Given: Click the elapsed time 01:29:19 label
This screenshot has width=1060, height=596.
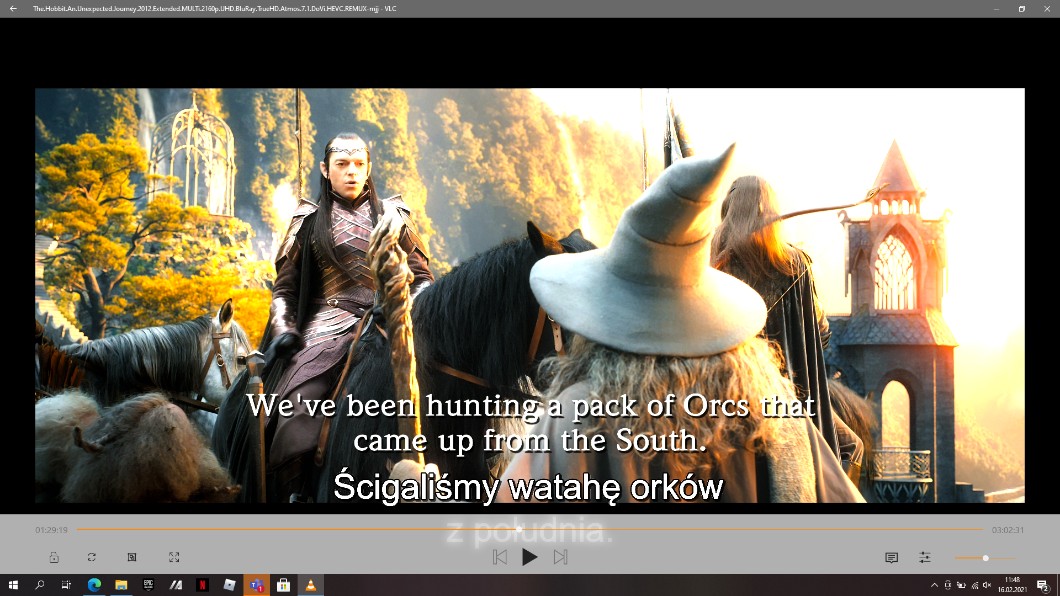Looking at the screenshot, I should [52, 530].
